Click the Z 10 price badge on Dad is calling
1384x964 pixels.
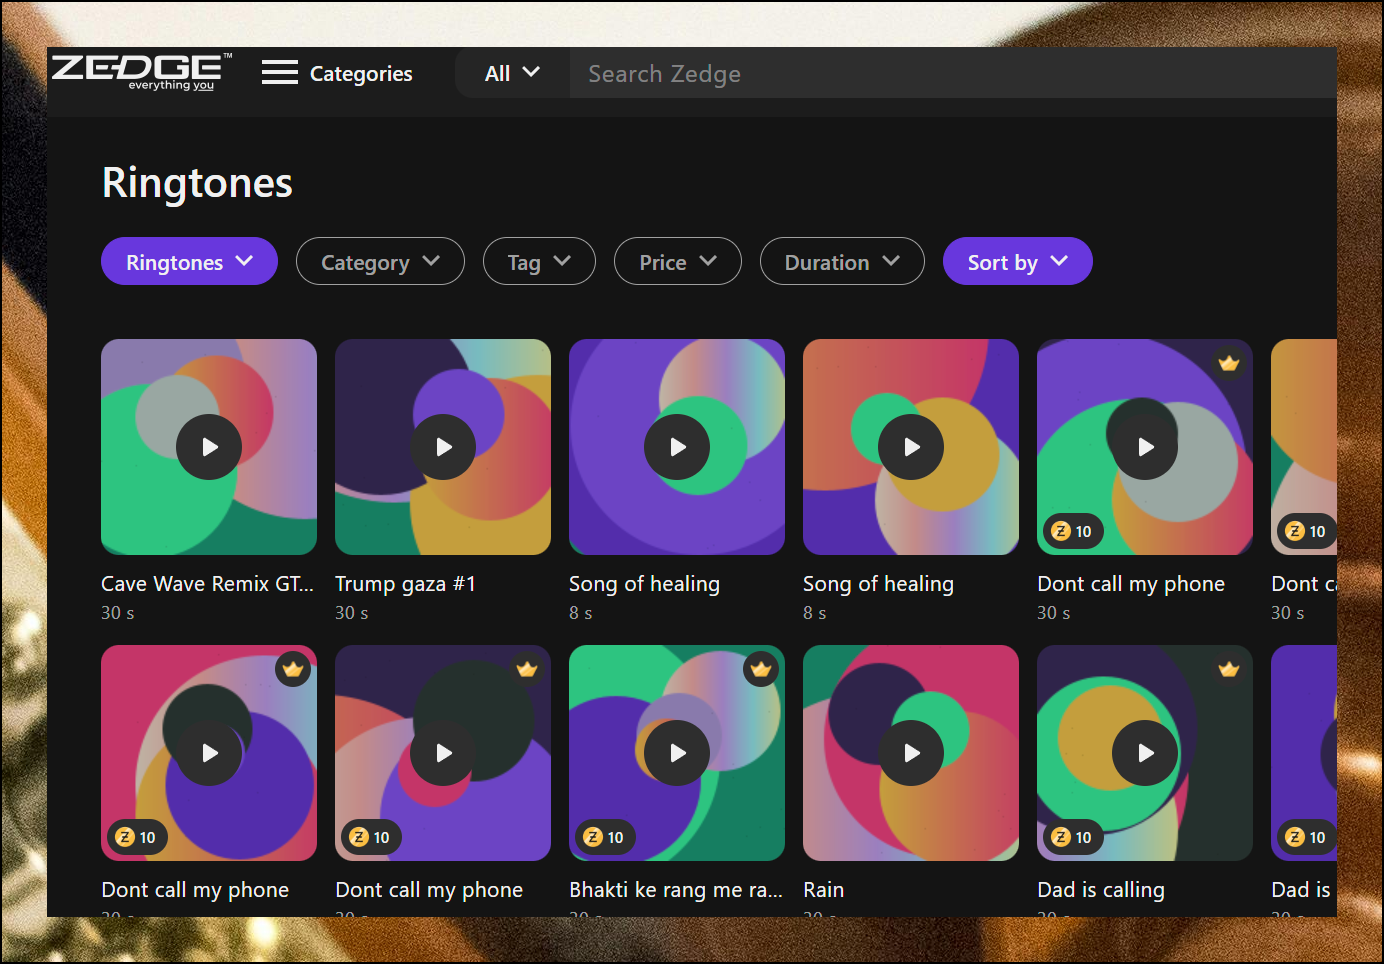coord(1071,837)
